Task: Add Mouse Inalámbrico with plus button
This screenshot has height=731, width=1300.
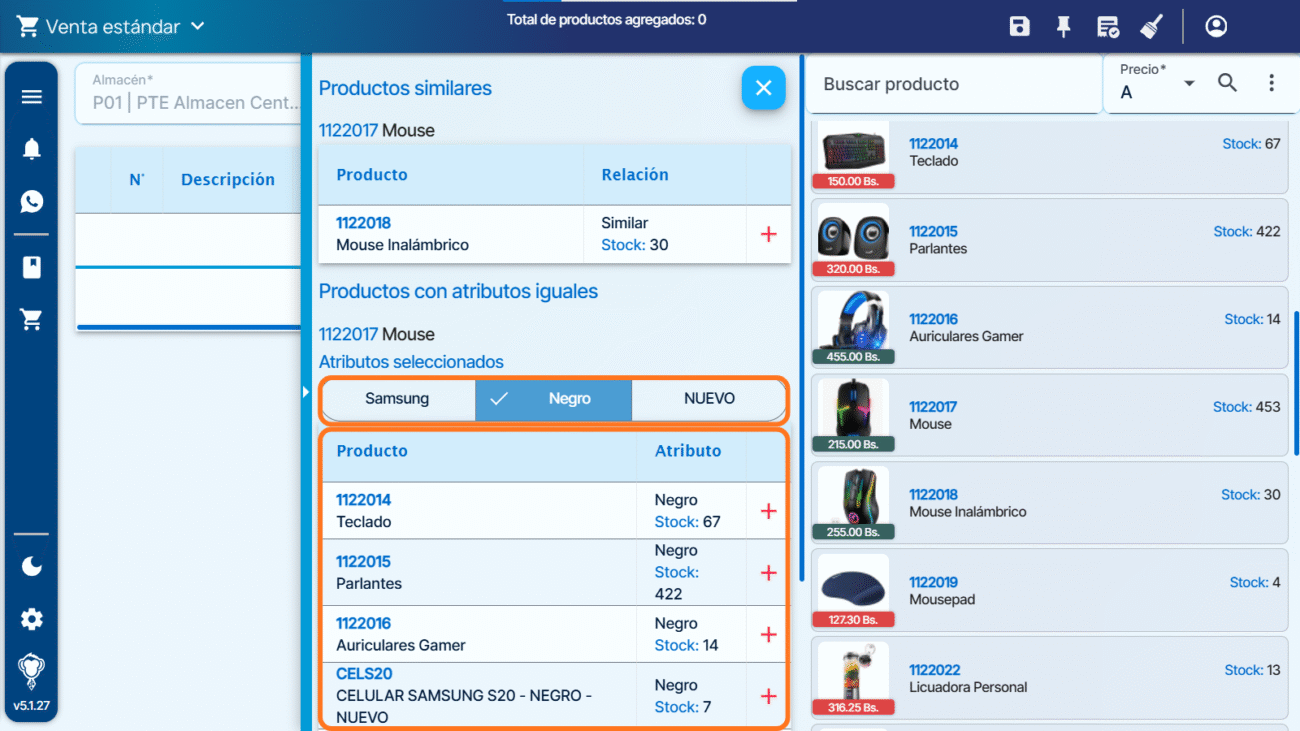Action: coord(768,234)
